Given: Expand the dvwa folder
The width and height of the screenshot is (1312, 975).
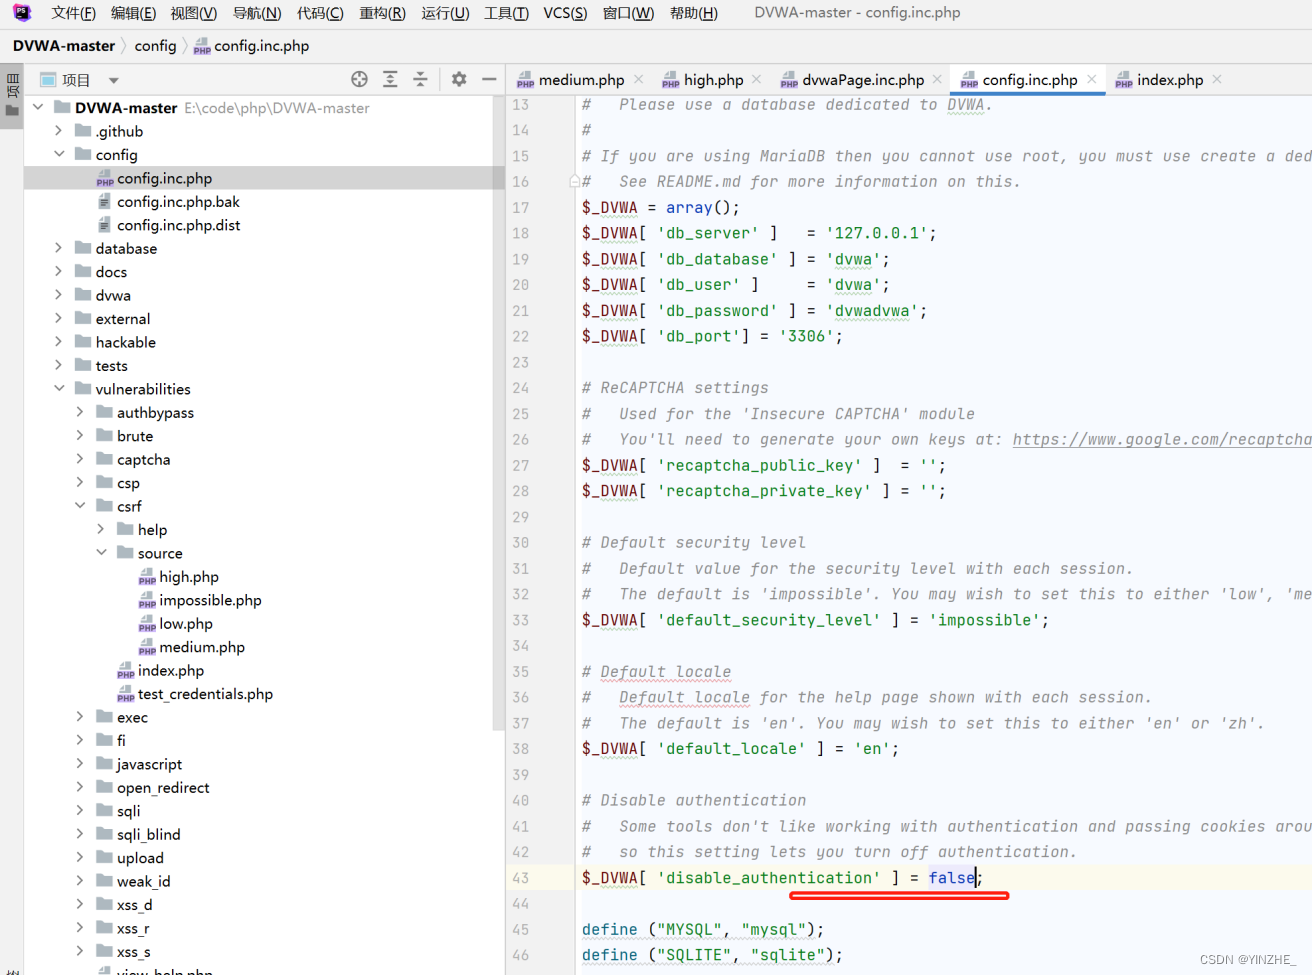Looking at the screenshot, I should (x=59, y=295).
